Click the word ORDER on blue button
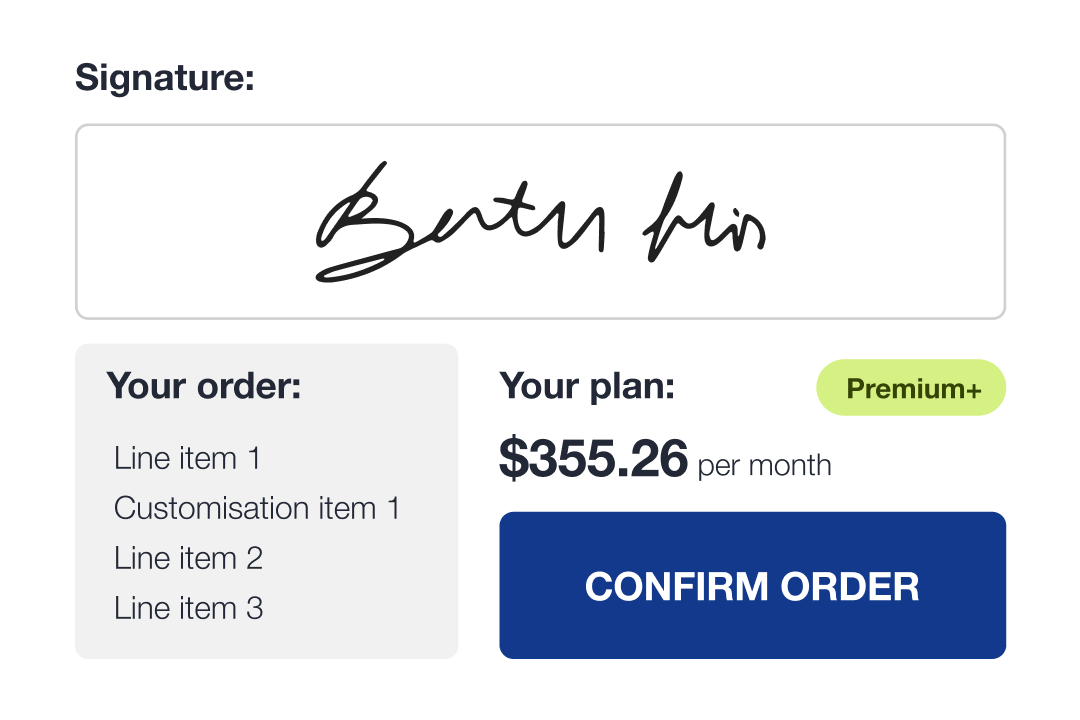This screenshot has height=720, width=1080. click(850, 586)
